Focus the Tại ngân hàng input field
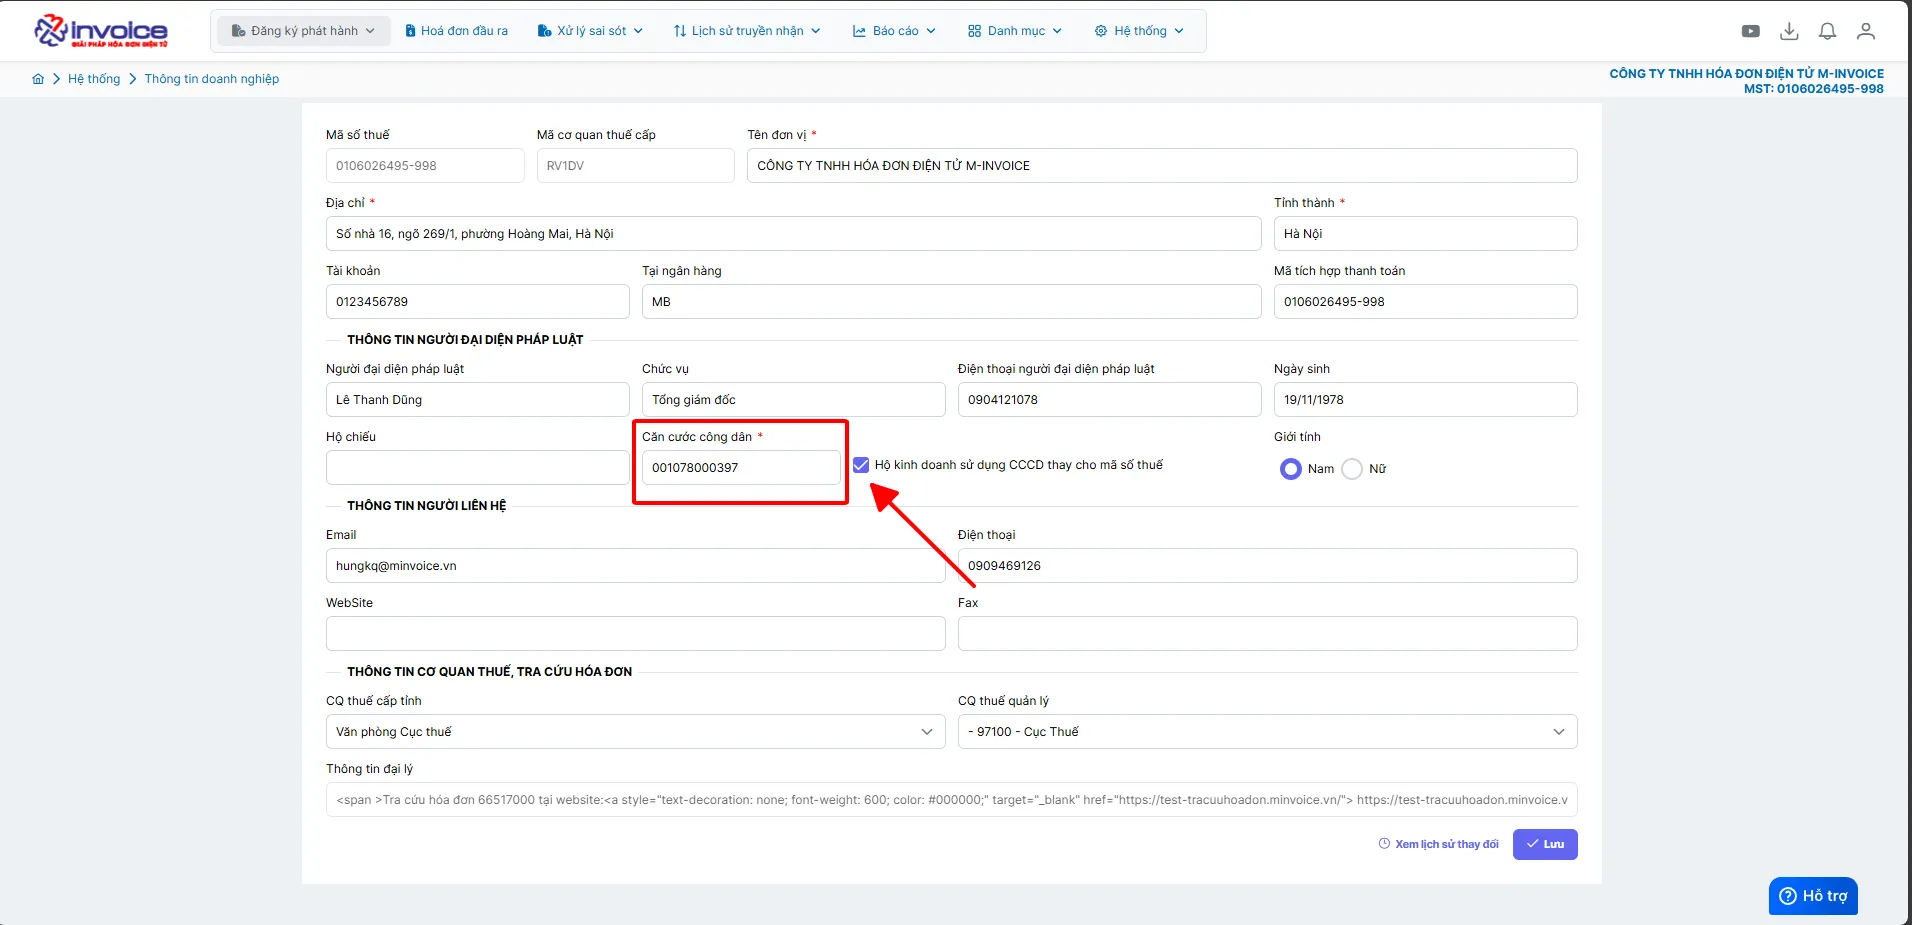 (951, 302)
